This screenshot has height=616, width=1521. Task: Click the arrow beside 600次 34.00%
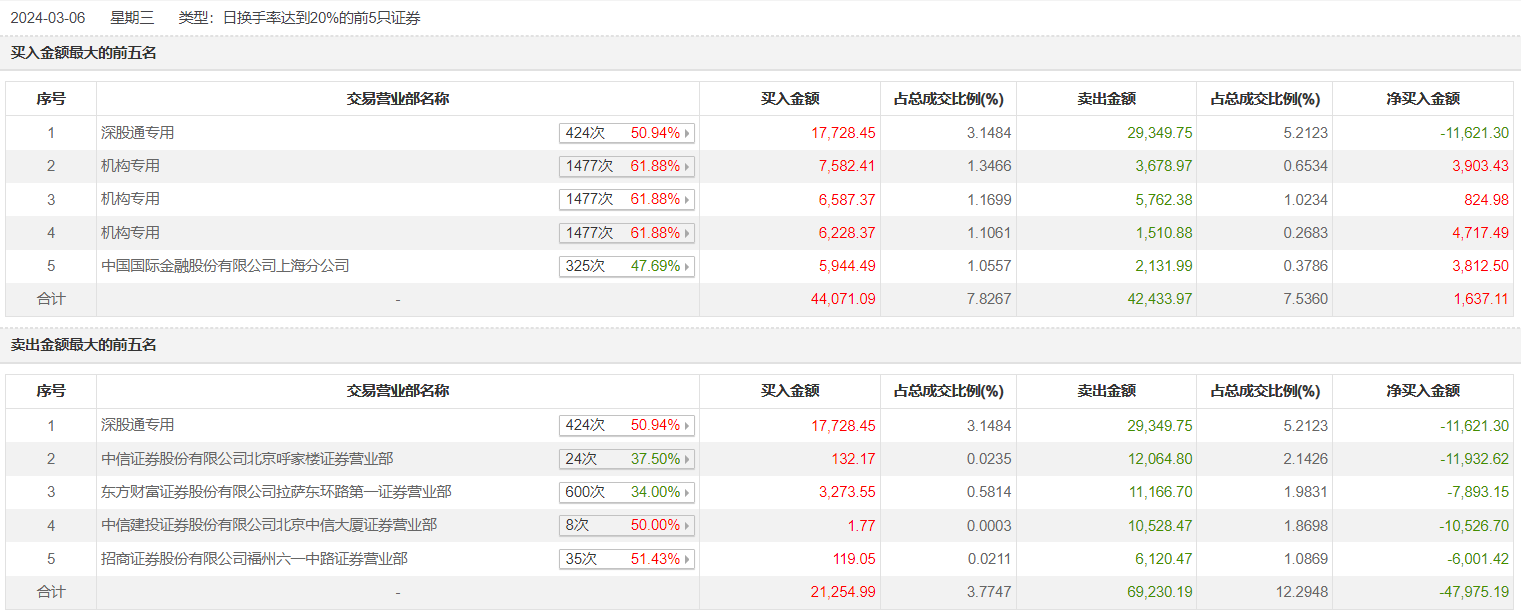[x=687, y=492]
